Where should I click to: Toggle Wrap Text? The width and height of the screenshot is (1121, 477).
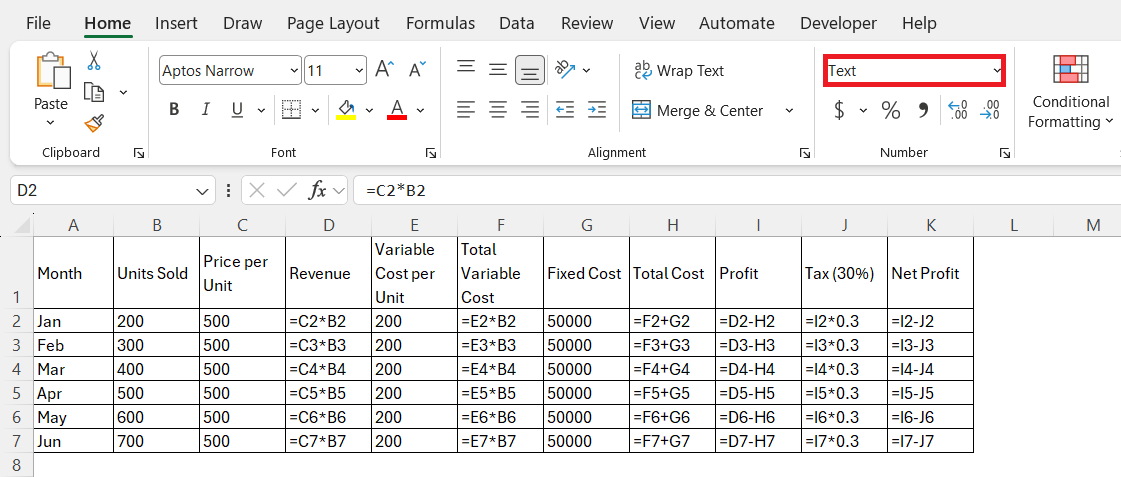click(x=679, y=71)
